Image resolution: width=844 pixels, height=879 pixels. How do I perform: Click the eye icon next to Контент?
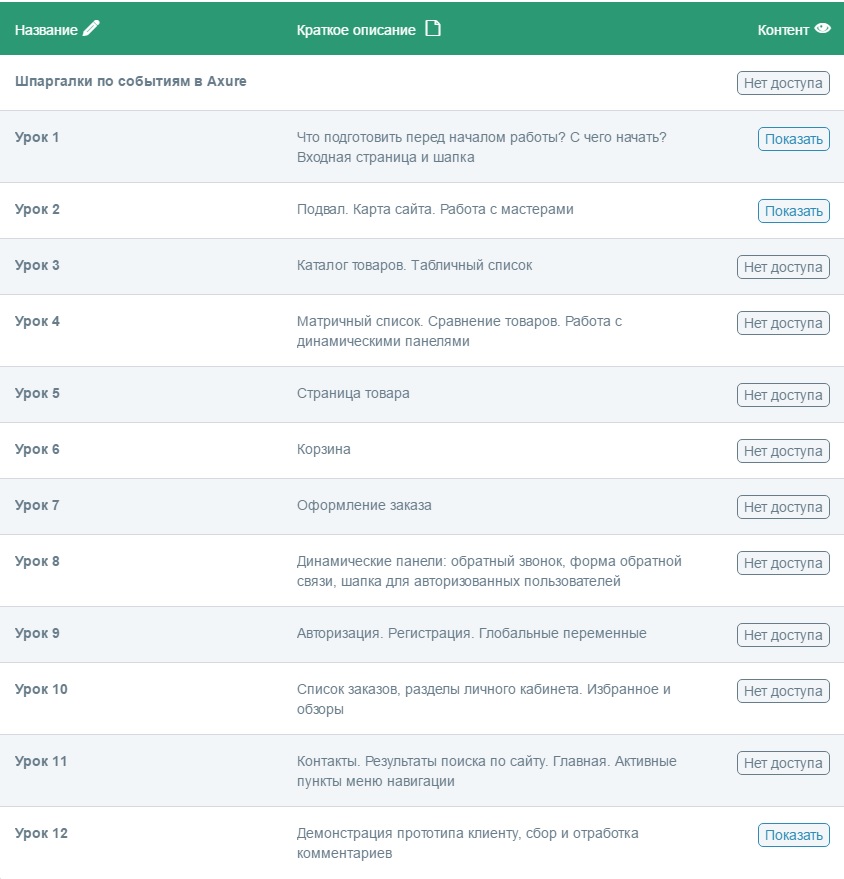[823, 29]
